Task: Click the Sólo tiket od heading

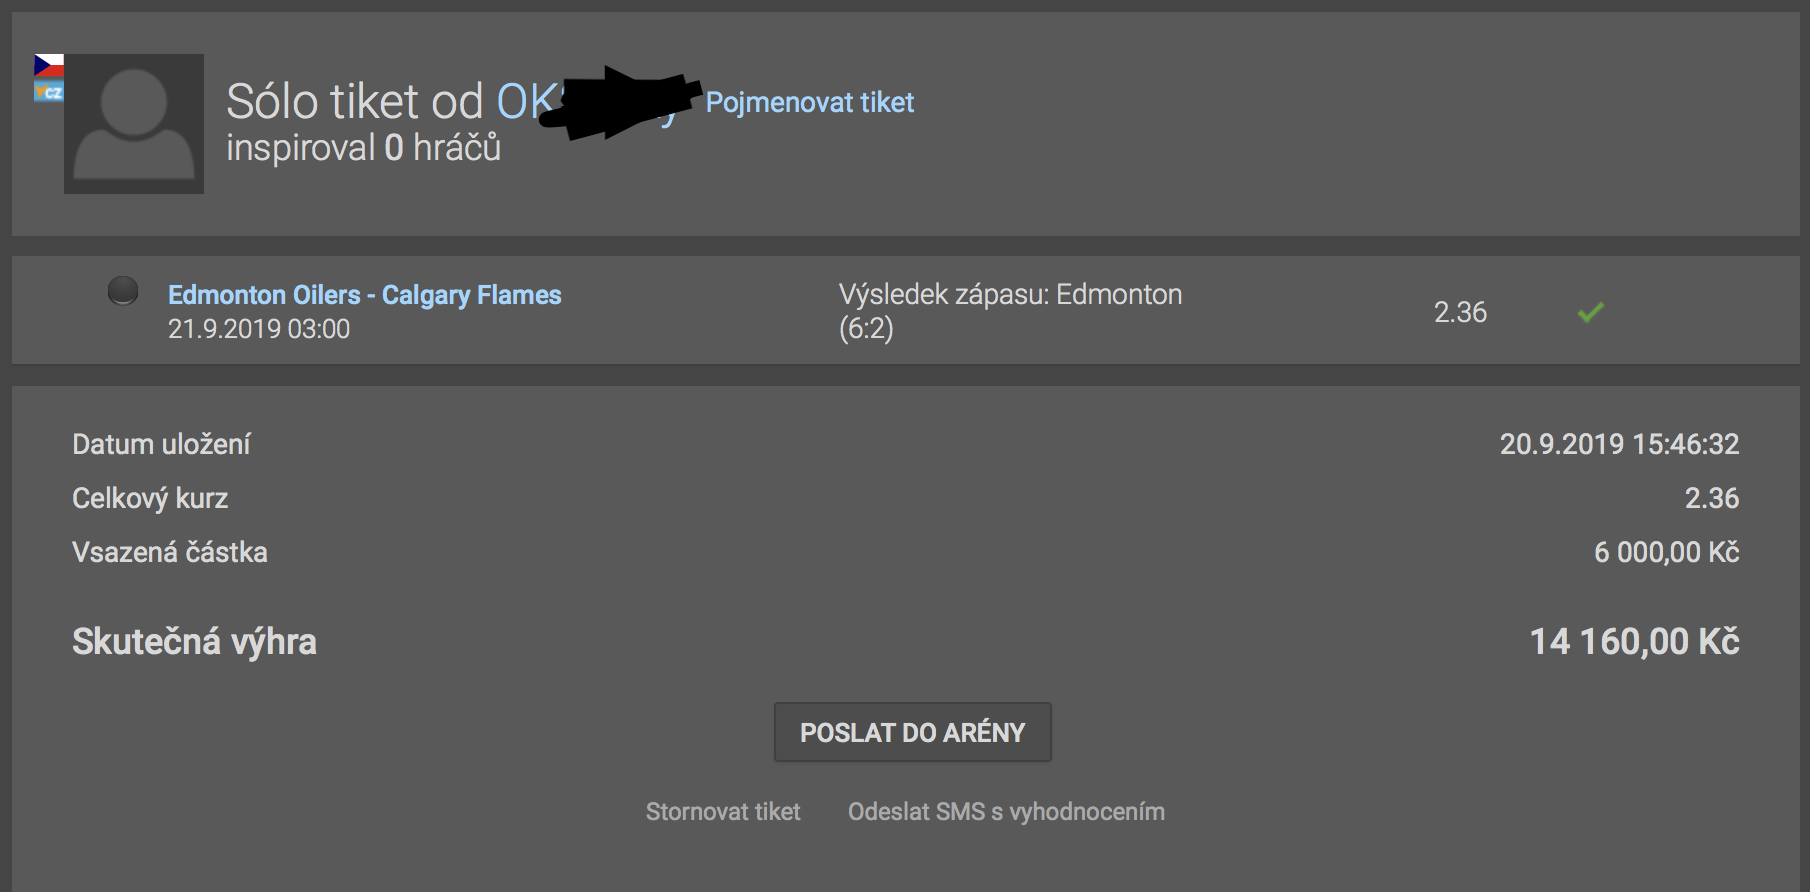Action: tap(355, 101)
